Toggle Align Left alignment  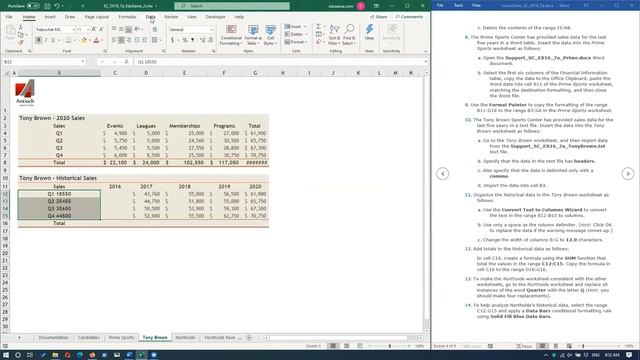tap(114, 40)
